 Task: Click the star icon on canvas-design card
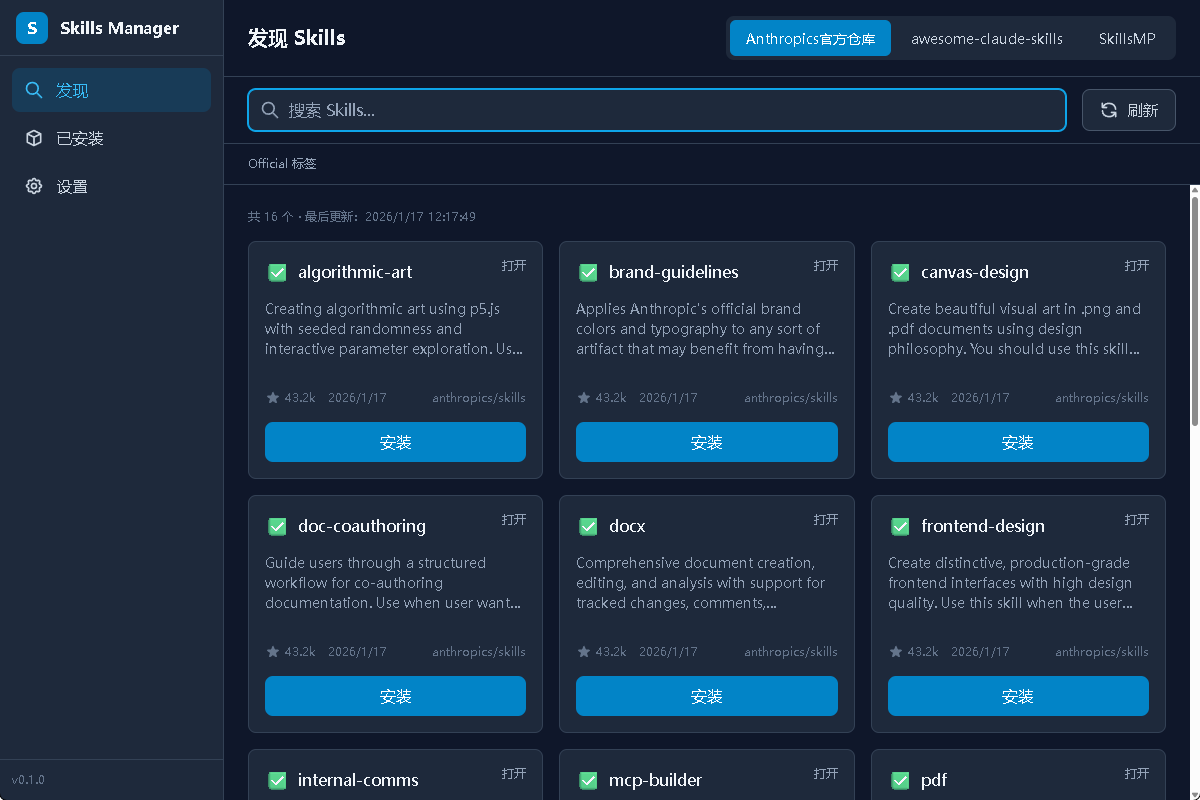coord(896,397)
